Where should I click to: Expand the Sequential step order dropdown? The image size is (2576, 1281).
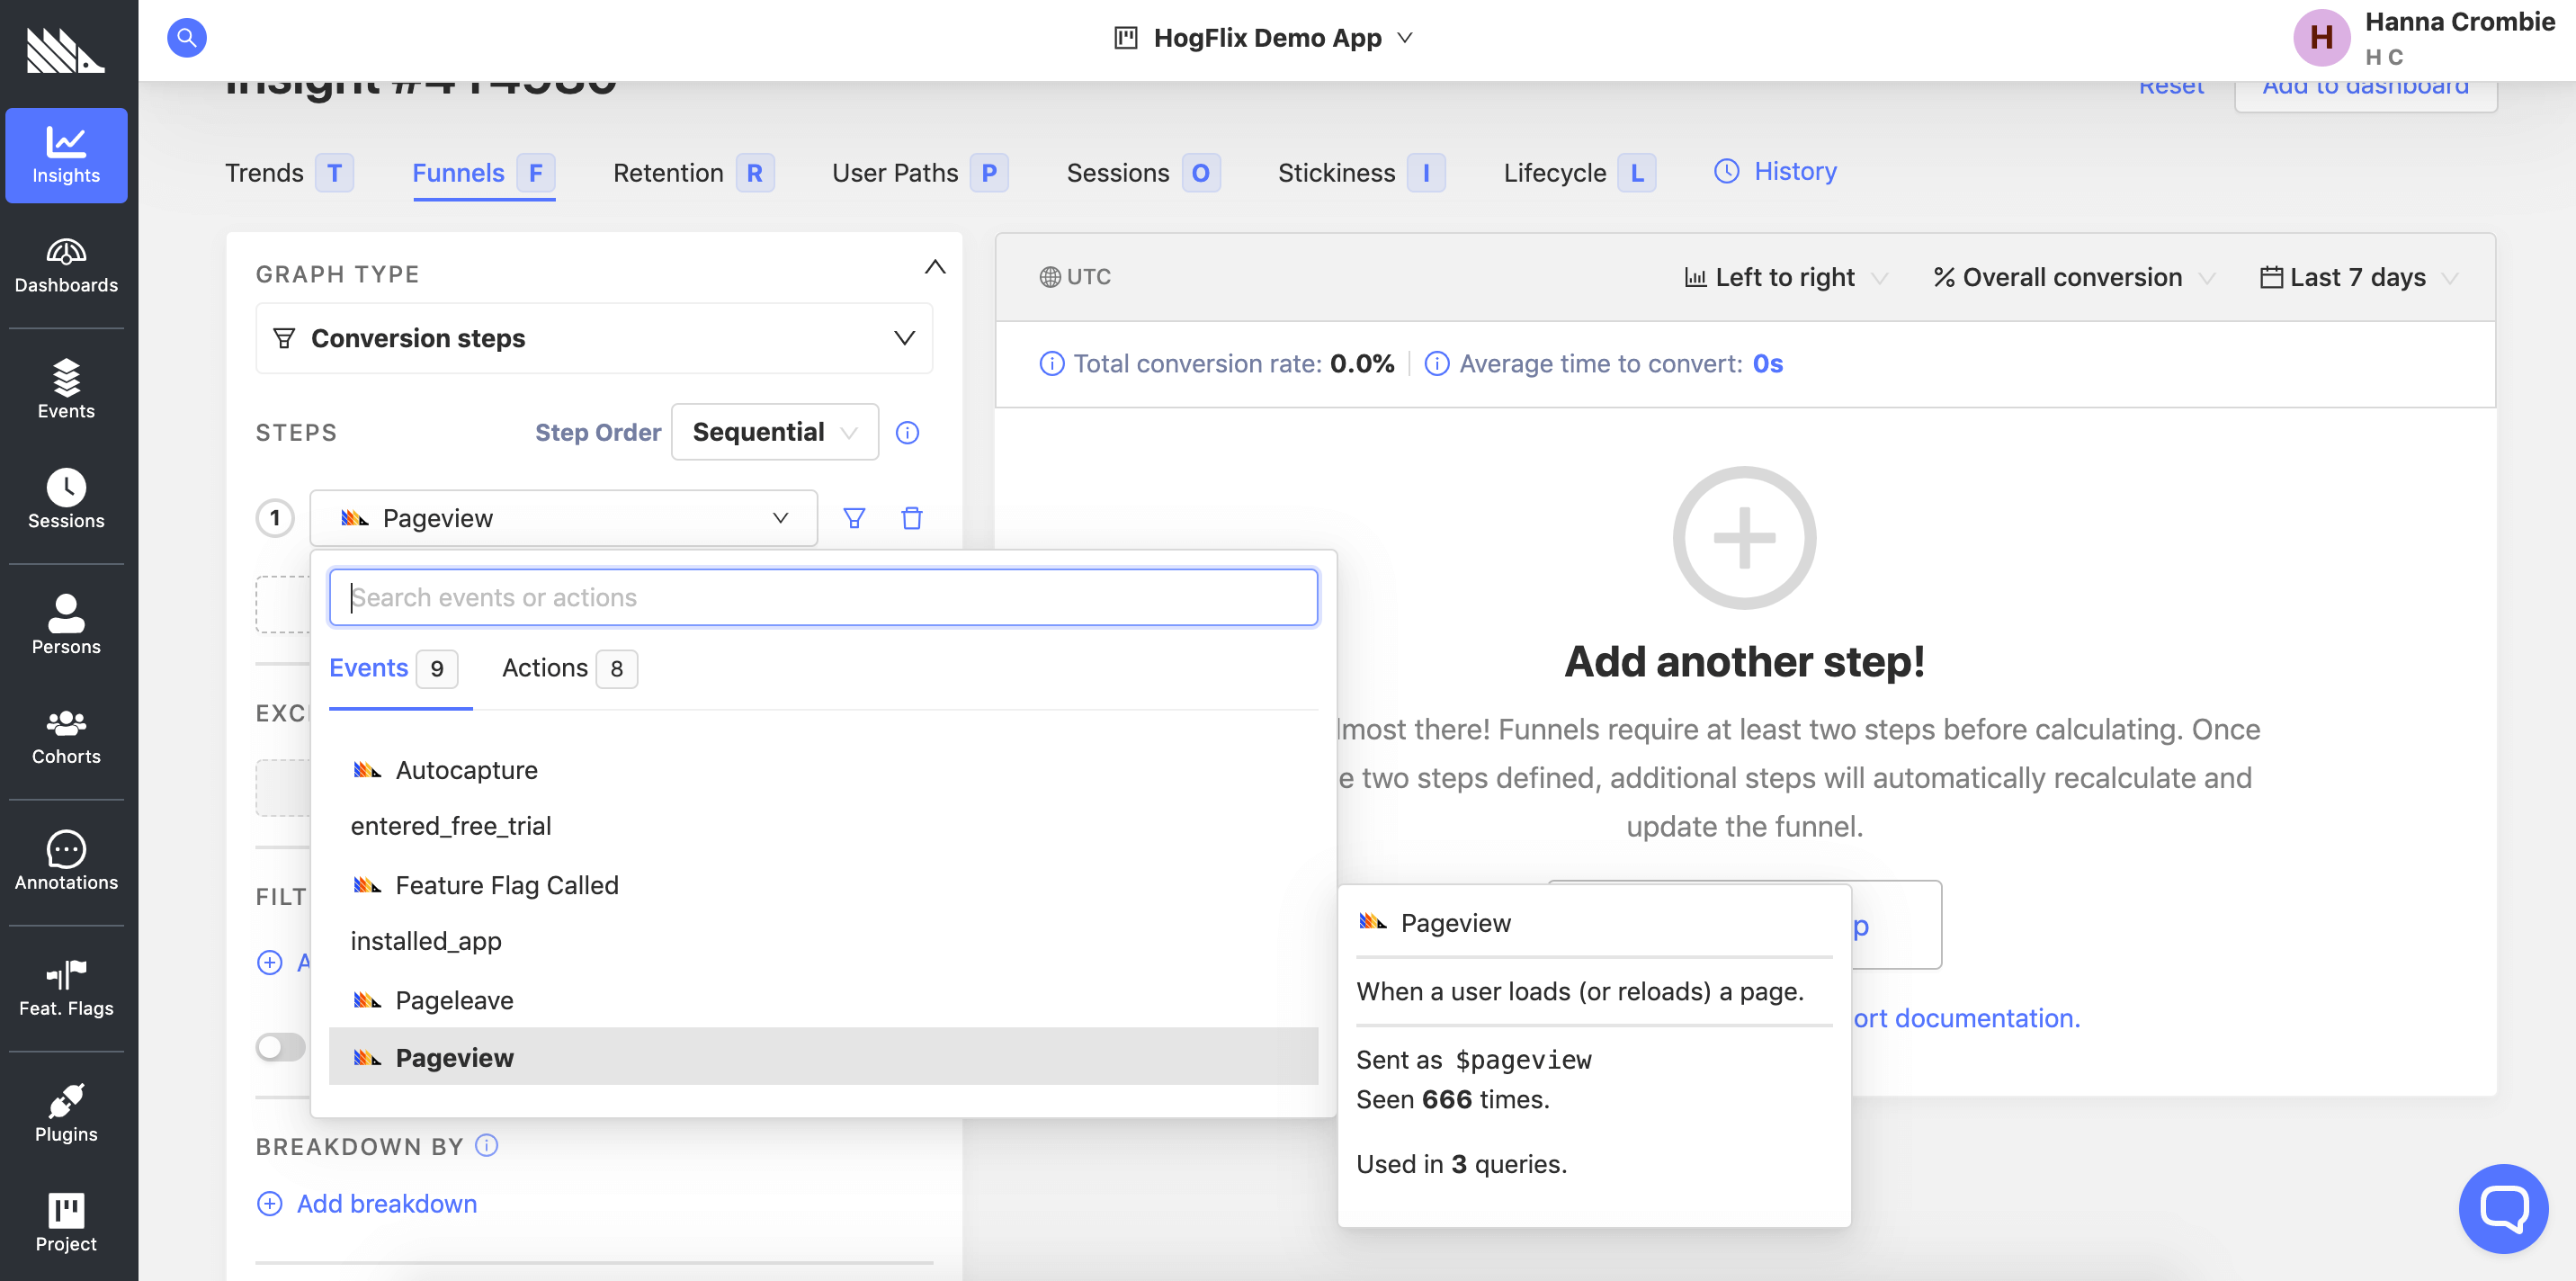coord(774,432)
